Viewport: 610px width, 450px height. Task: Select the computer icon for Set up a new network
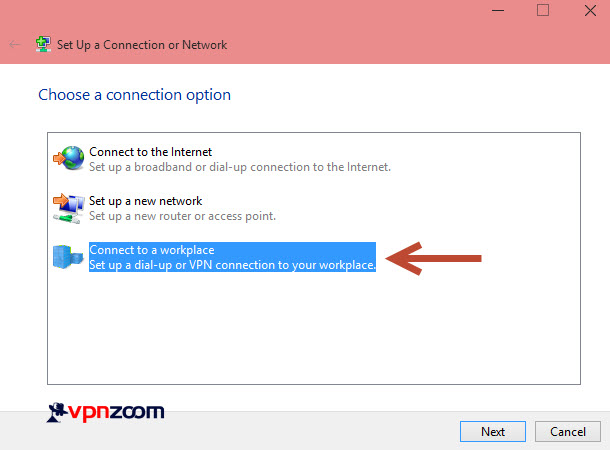68,208
